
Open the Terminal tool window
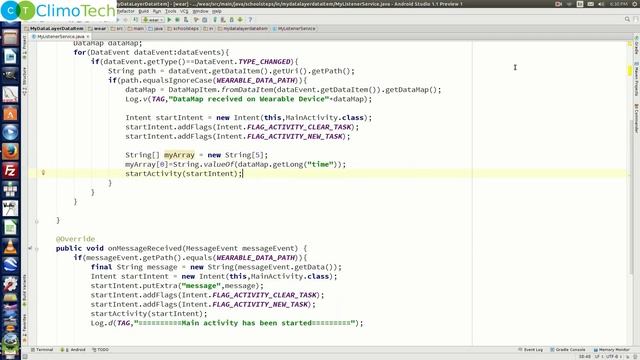42,350
